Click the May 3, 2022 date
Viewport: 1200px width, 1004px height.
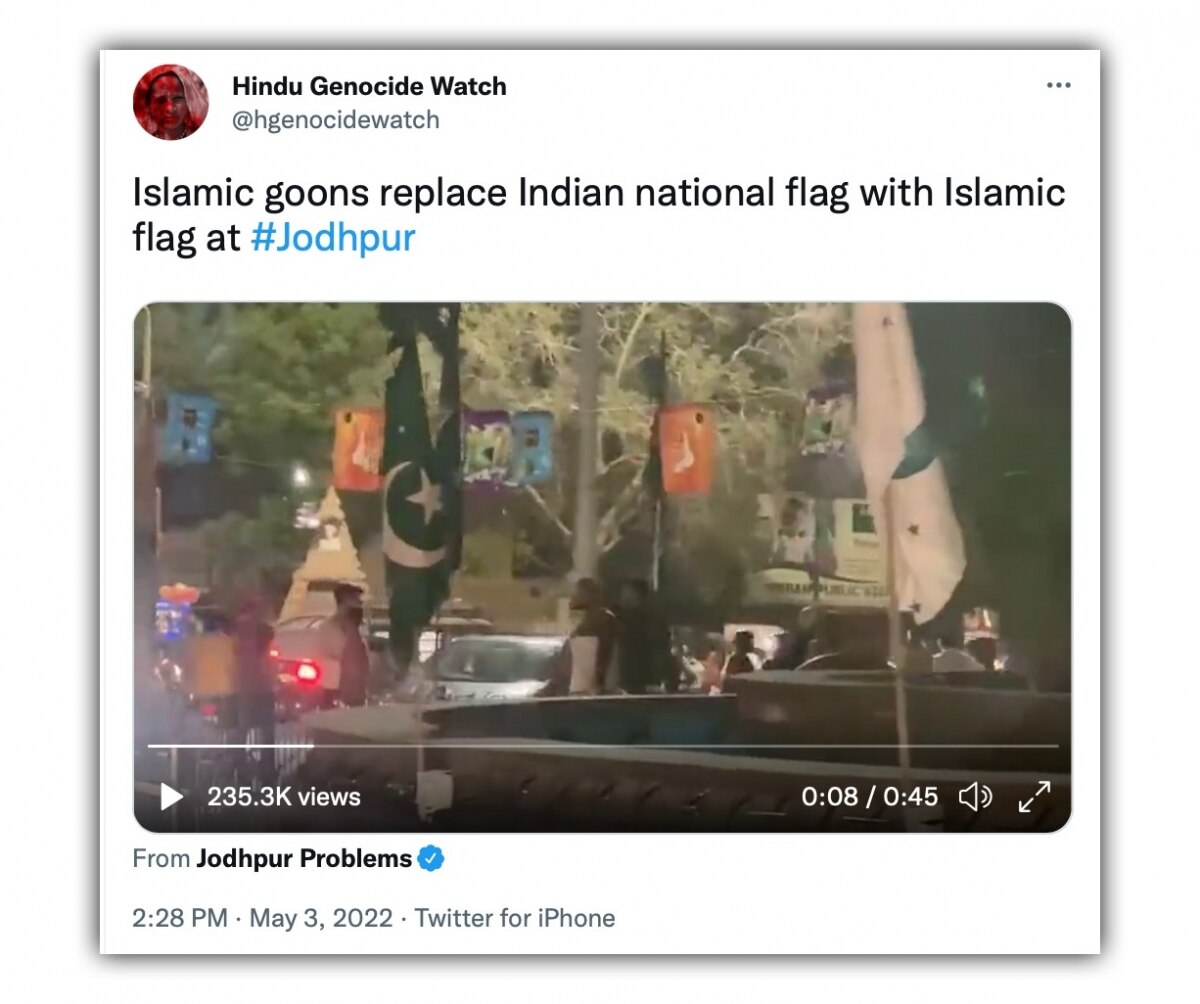coord(321,918)
